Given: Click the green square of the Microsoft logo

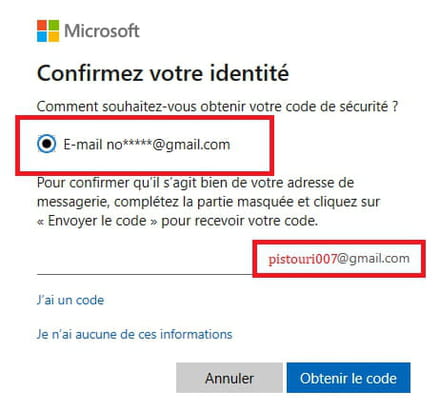Looking at the screenshot, I should [54, 25].
